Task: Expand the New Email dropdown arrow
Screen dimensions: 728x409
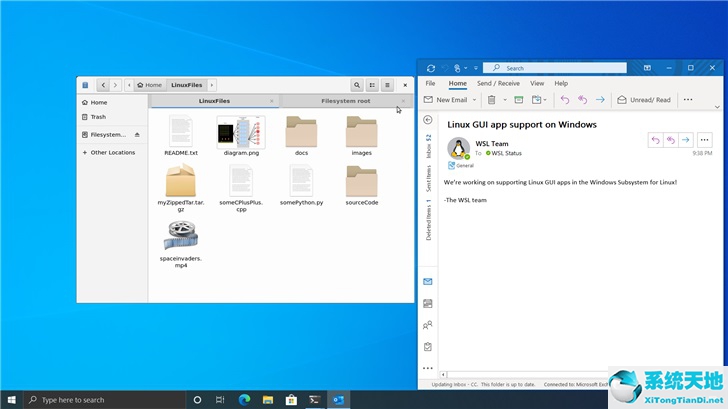Action: pyautogui.click(x=474, y=100)
